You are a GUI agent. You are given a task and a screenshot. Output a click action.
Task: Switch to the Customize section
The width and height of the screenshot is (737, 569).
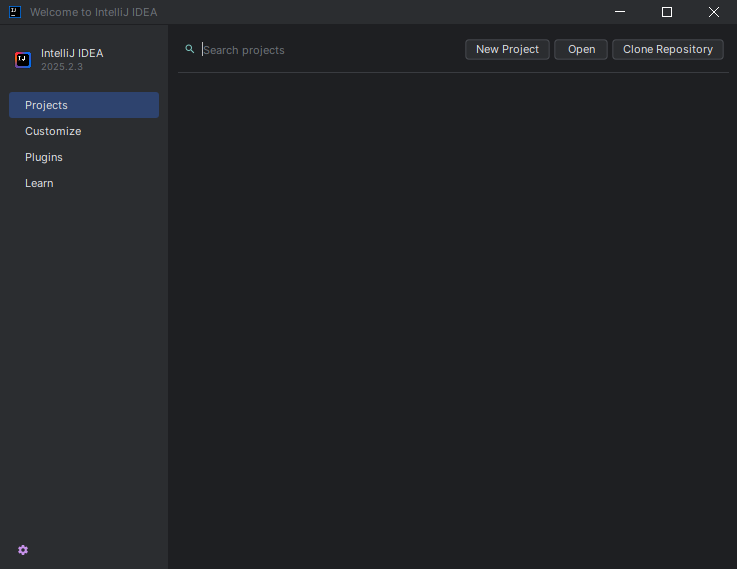click(53, 131)
